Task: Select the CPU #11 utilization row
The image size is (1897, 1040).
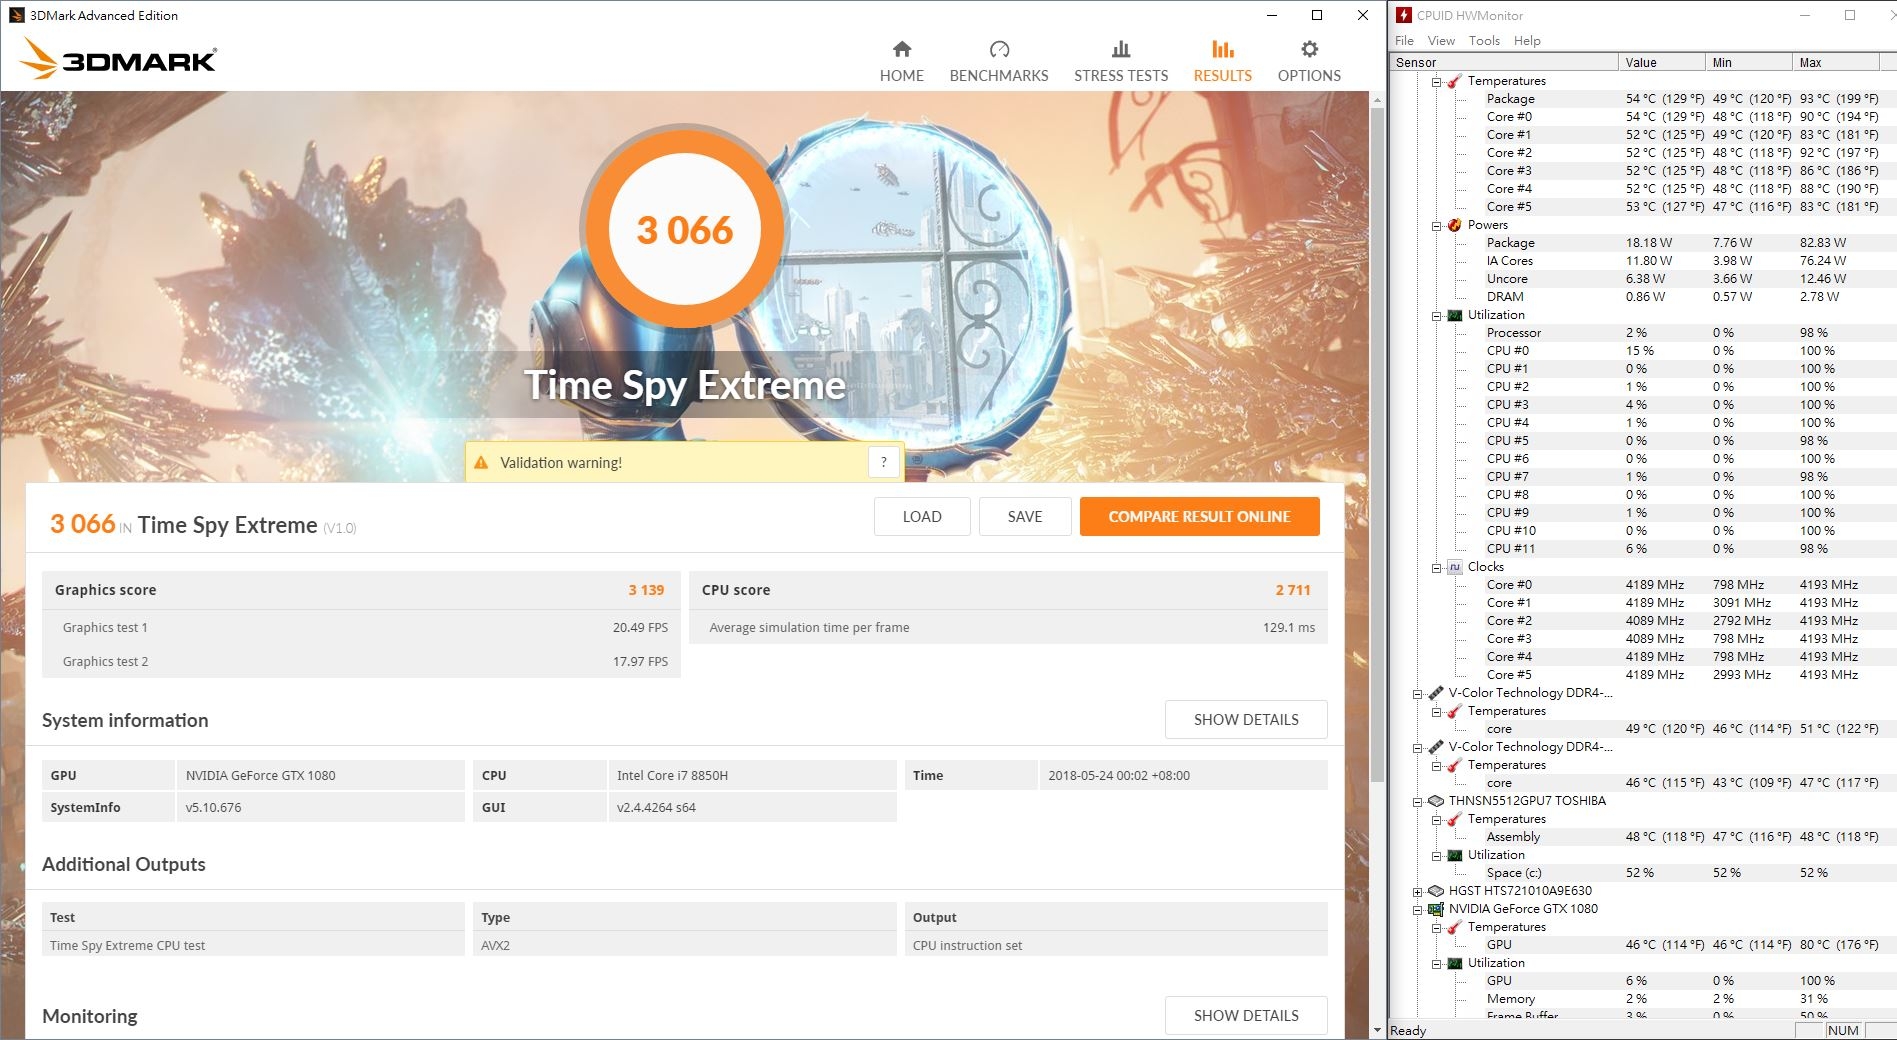Action: coord(1682,549)
